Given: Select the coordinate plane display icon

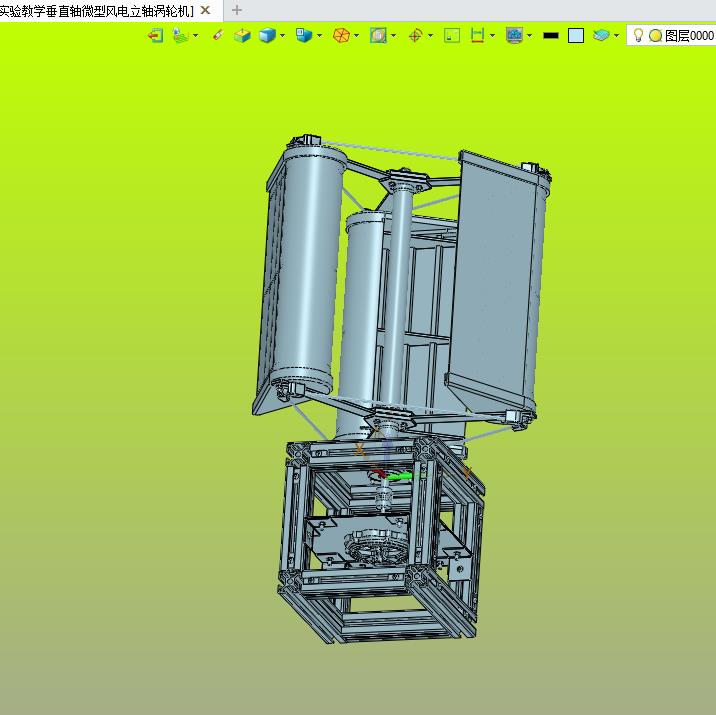Looking at the screenshot, I should (180, 35).
